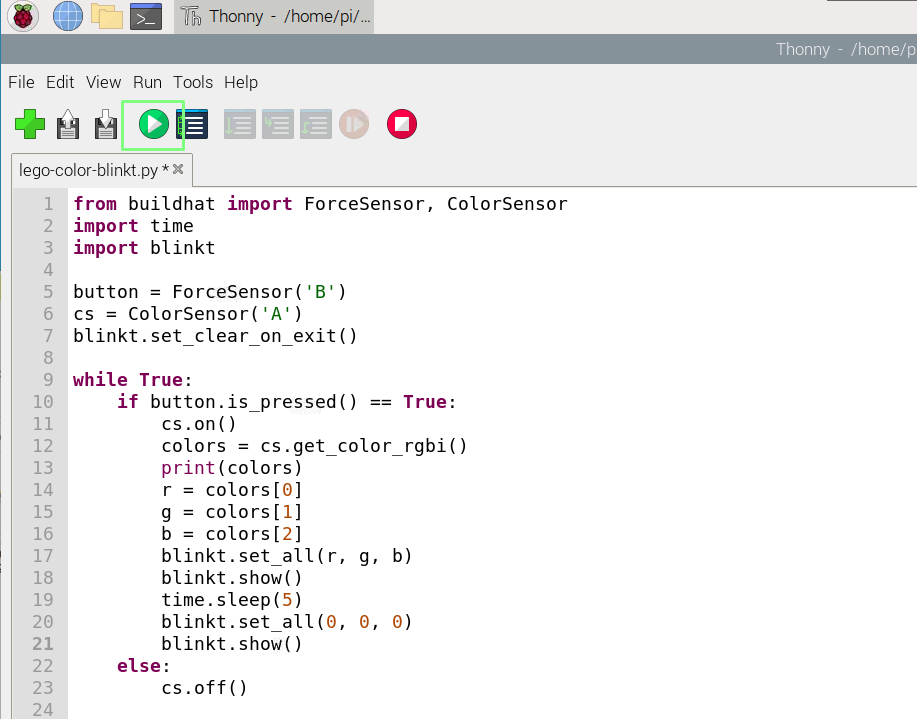Close the lego-color-blinkt.py tab
The image size is (917, 719).
click(x=177, y=169)
